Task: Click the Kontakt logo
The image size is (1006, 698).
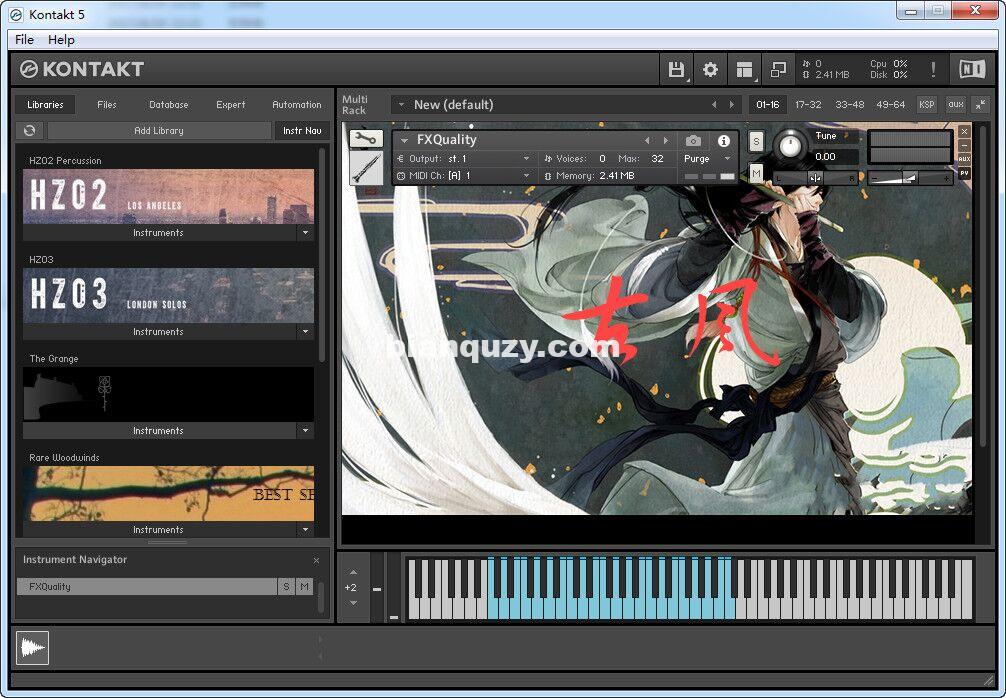Action: (x=81, y=69)
